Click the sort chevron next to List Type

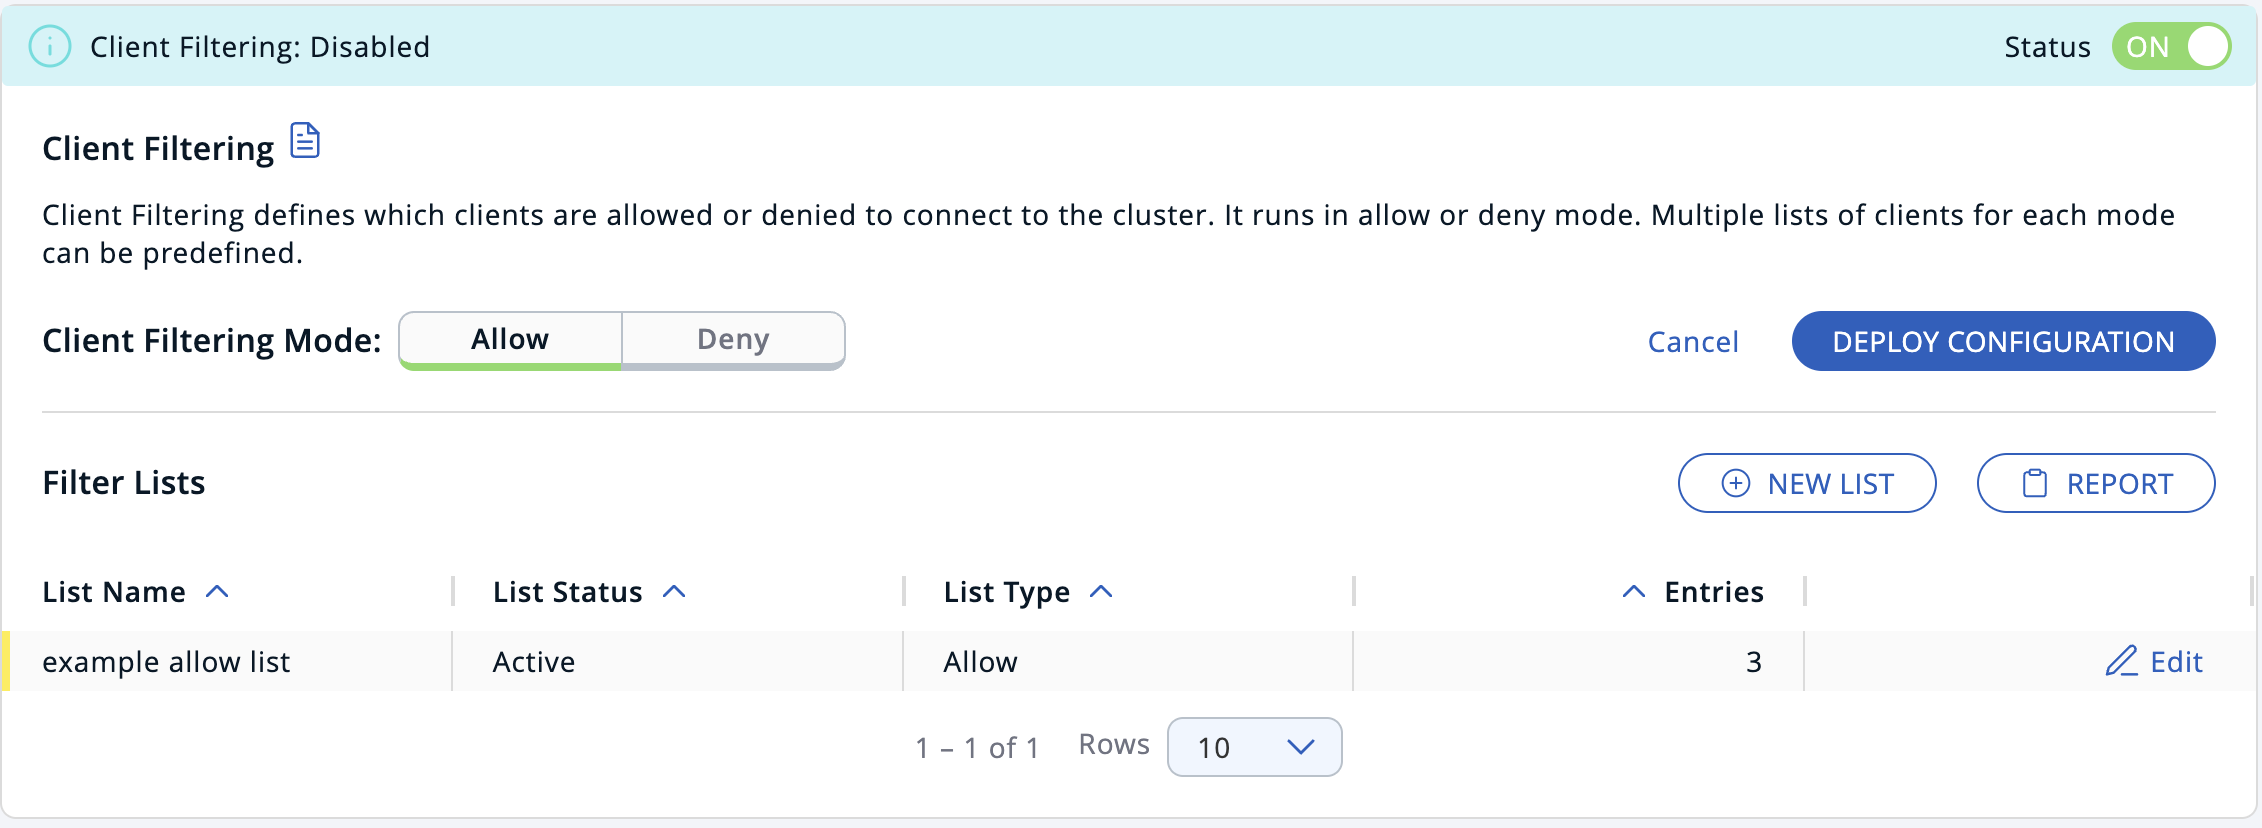click(1101, 591)
